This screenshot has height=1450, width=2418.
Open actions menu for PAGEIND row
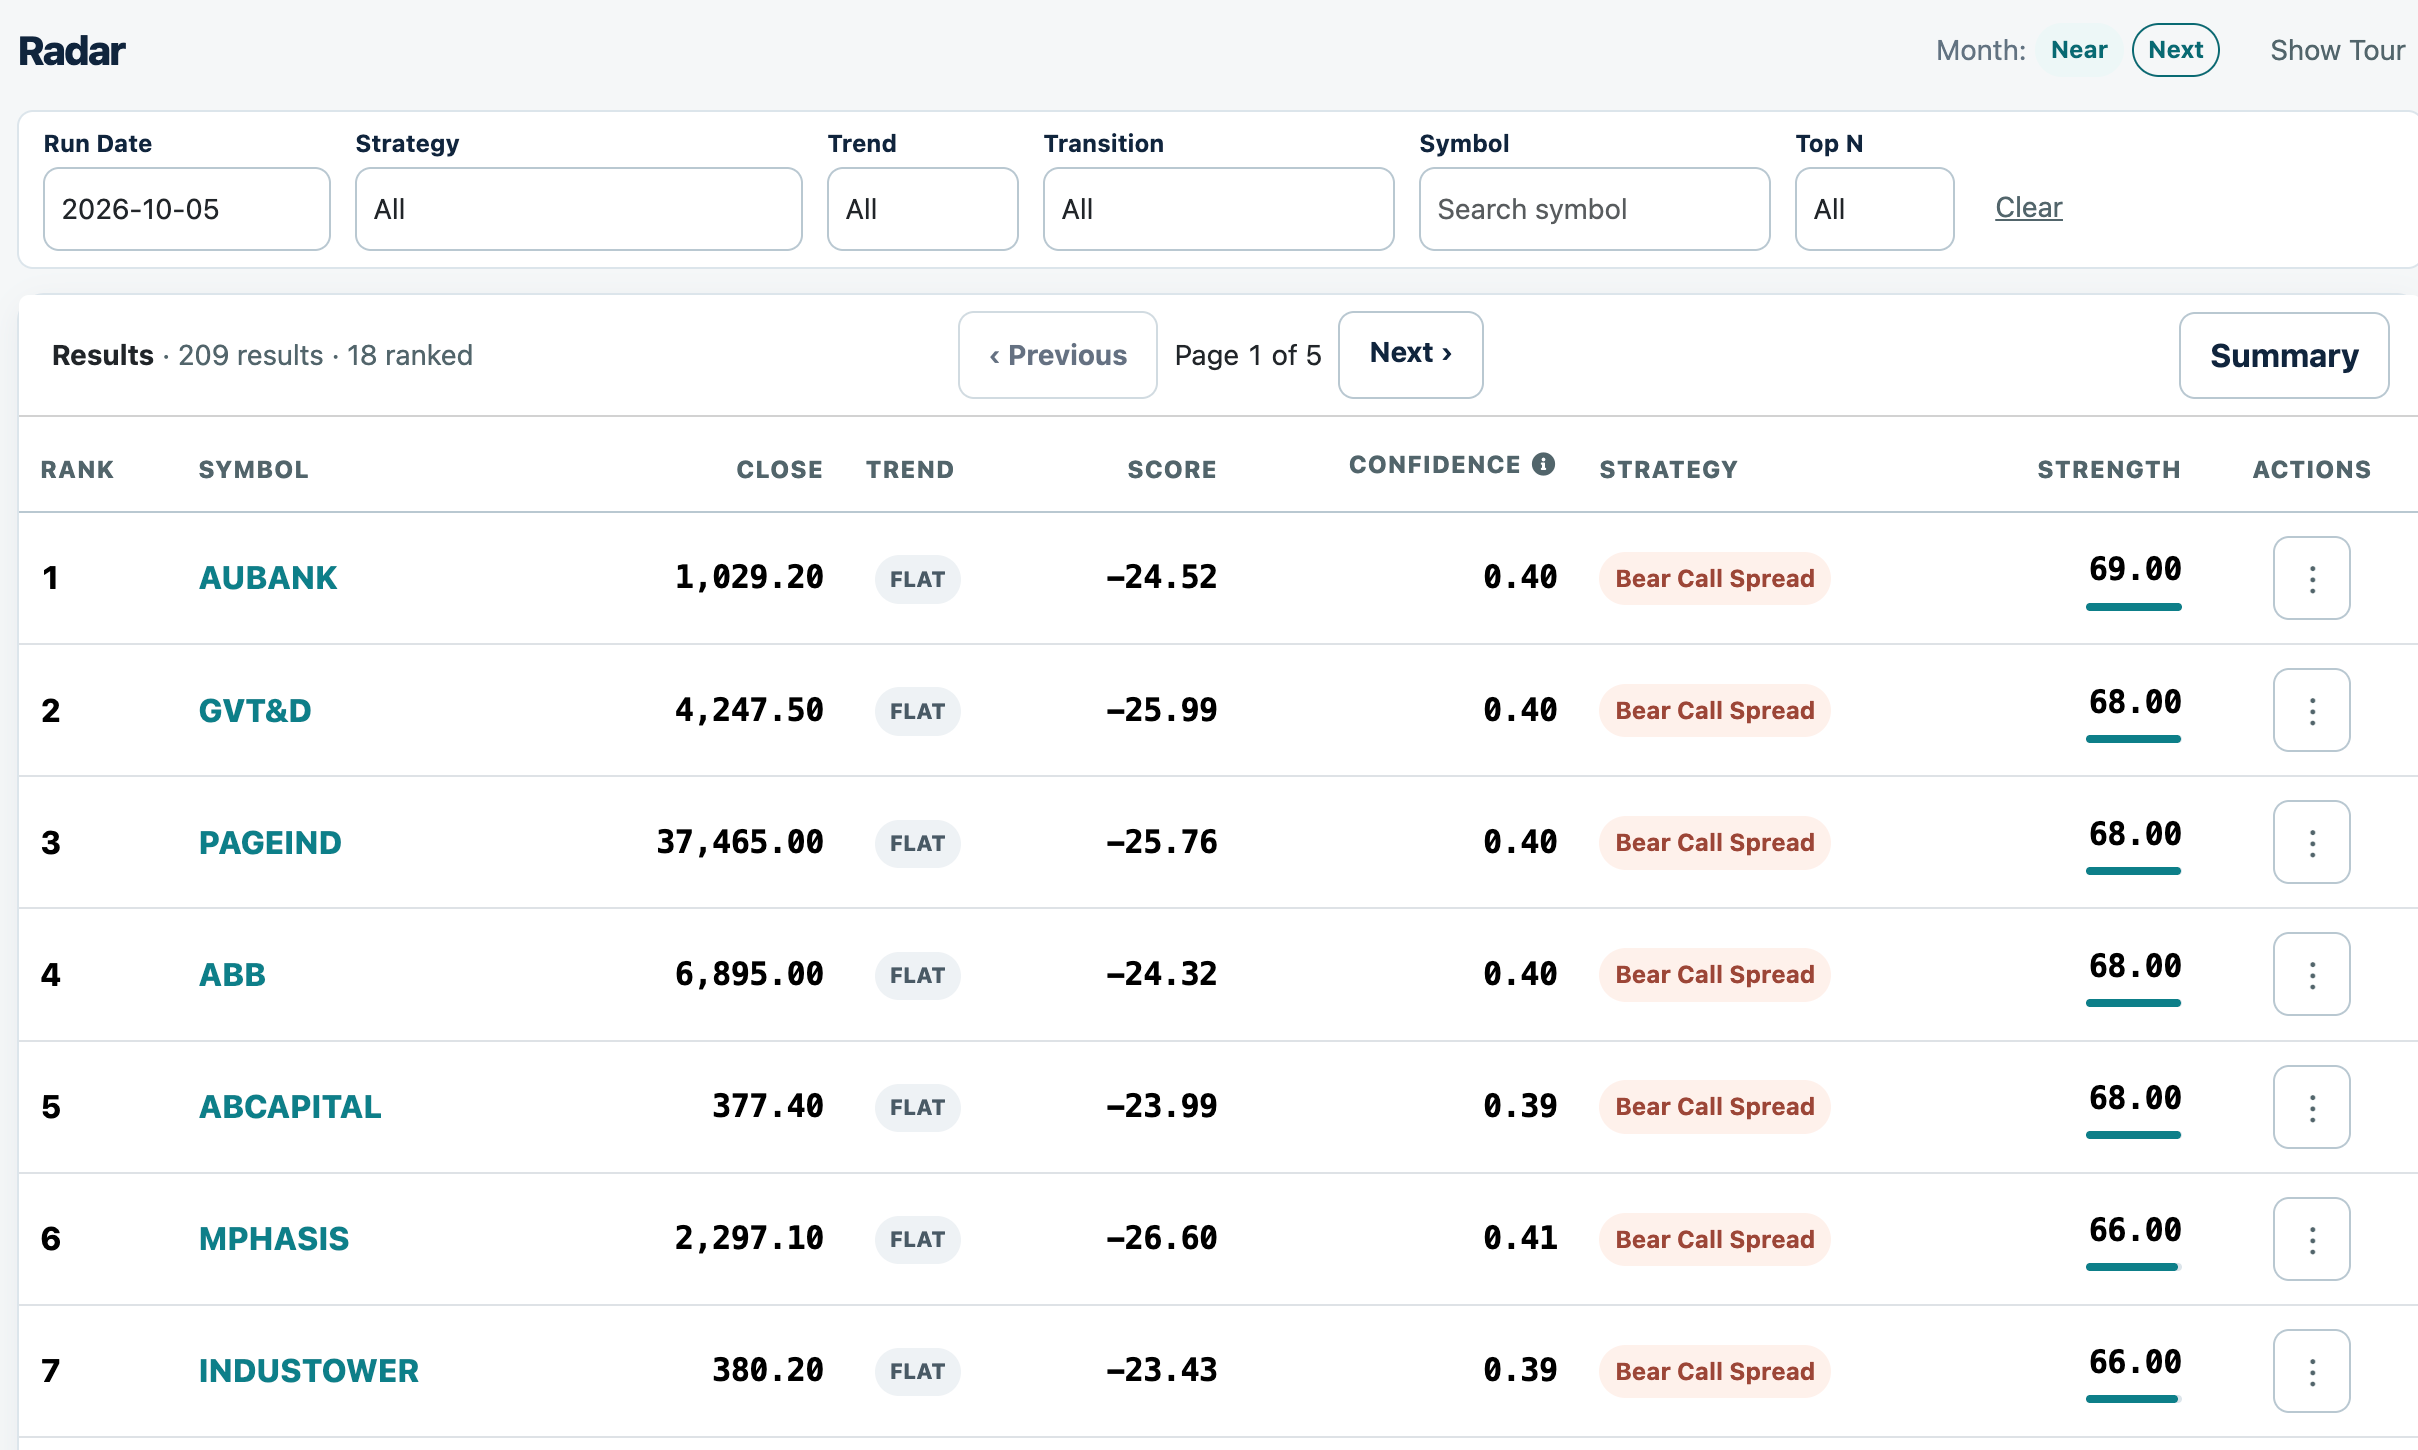(2311, 842)
